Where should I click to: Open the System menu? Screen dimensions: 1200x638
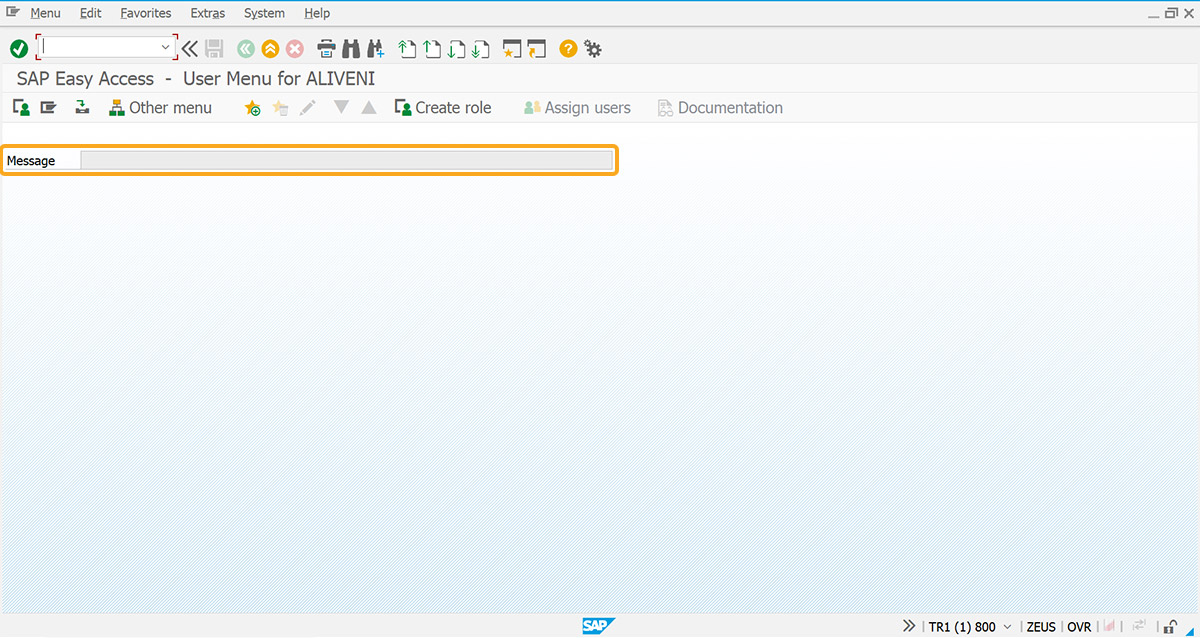pos(264,13)
